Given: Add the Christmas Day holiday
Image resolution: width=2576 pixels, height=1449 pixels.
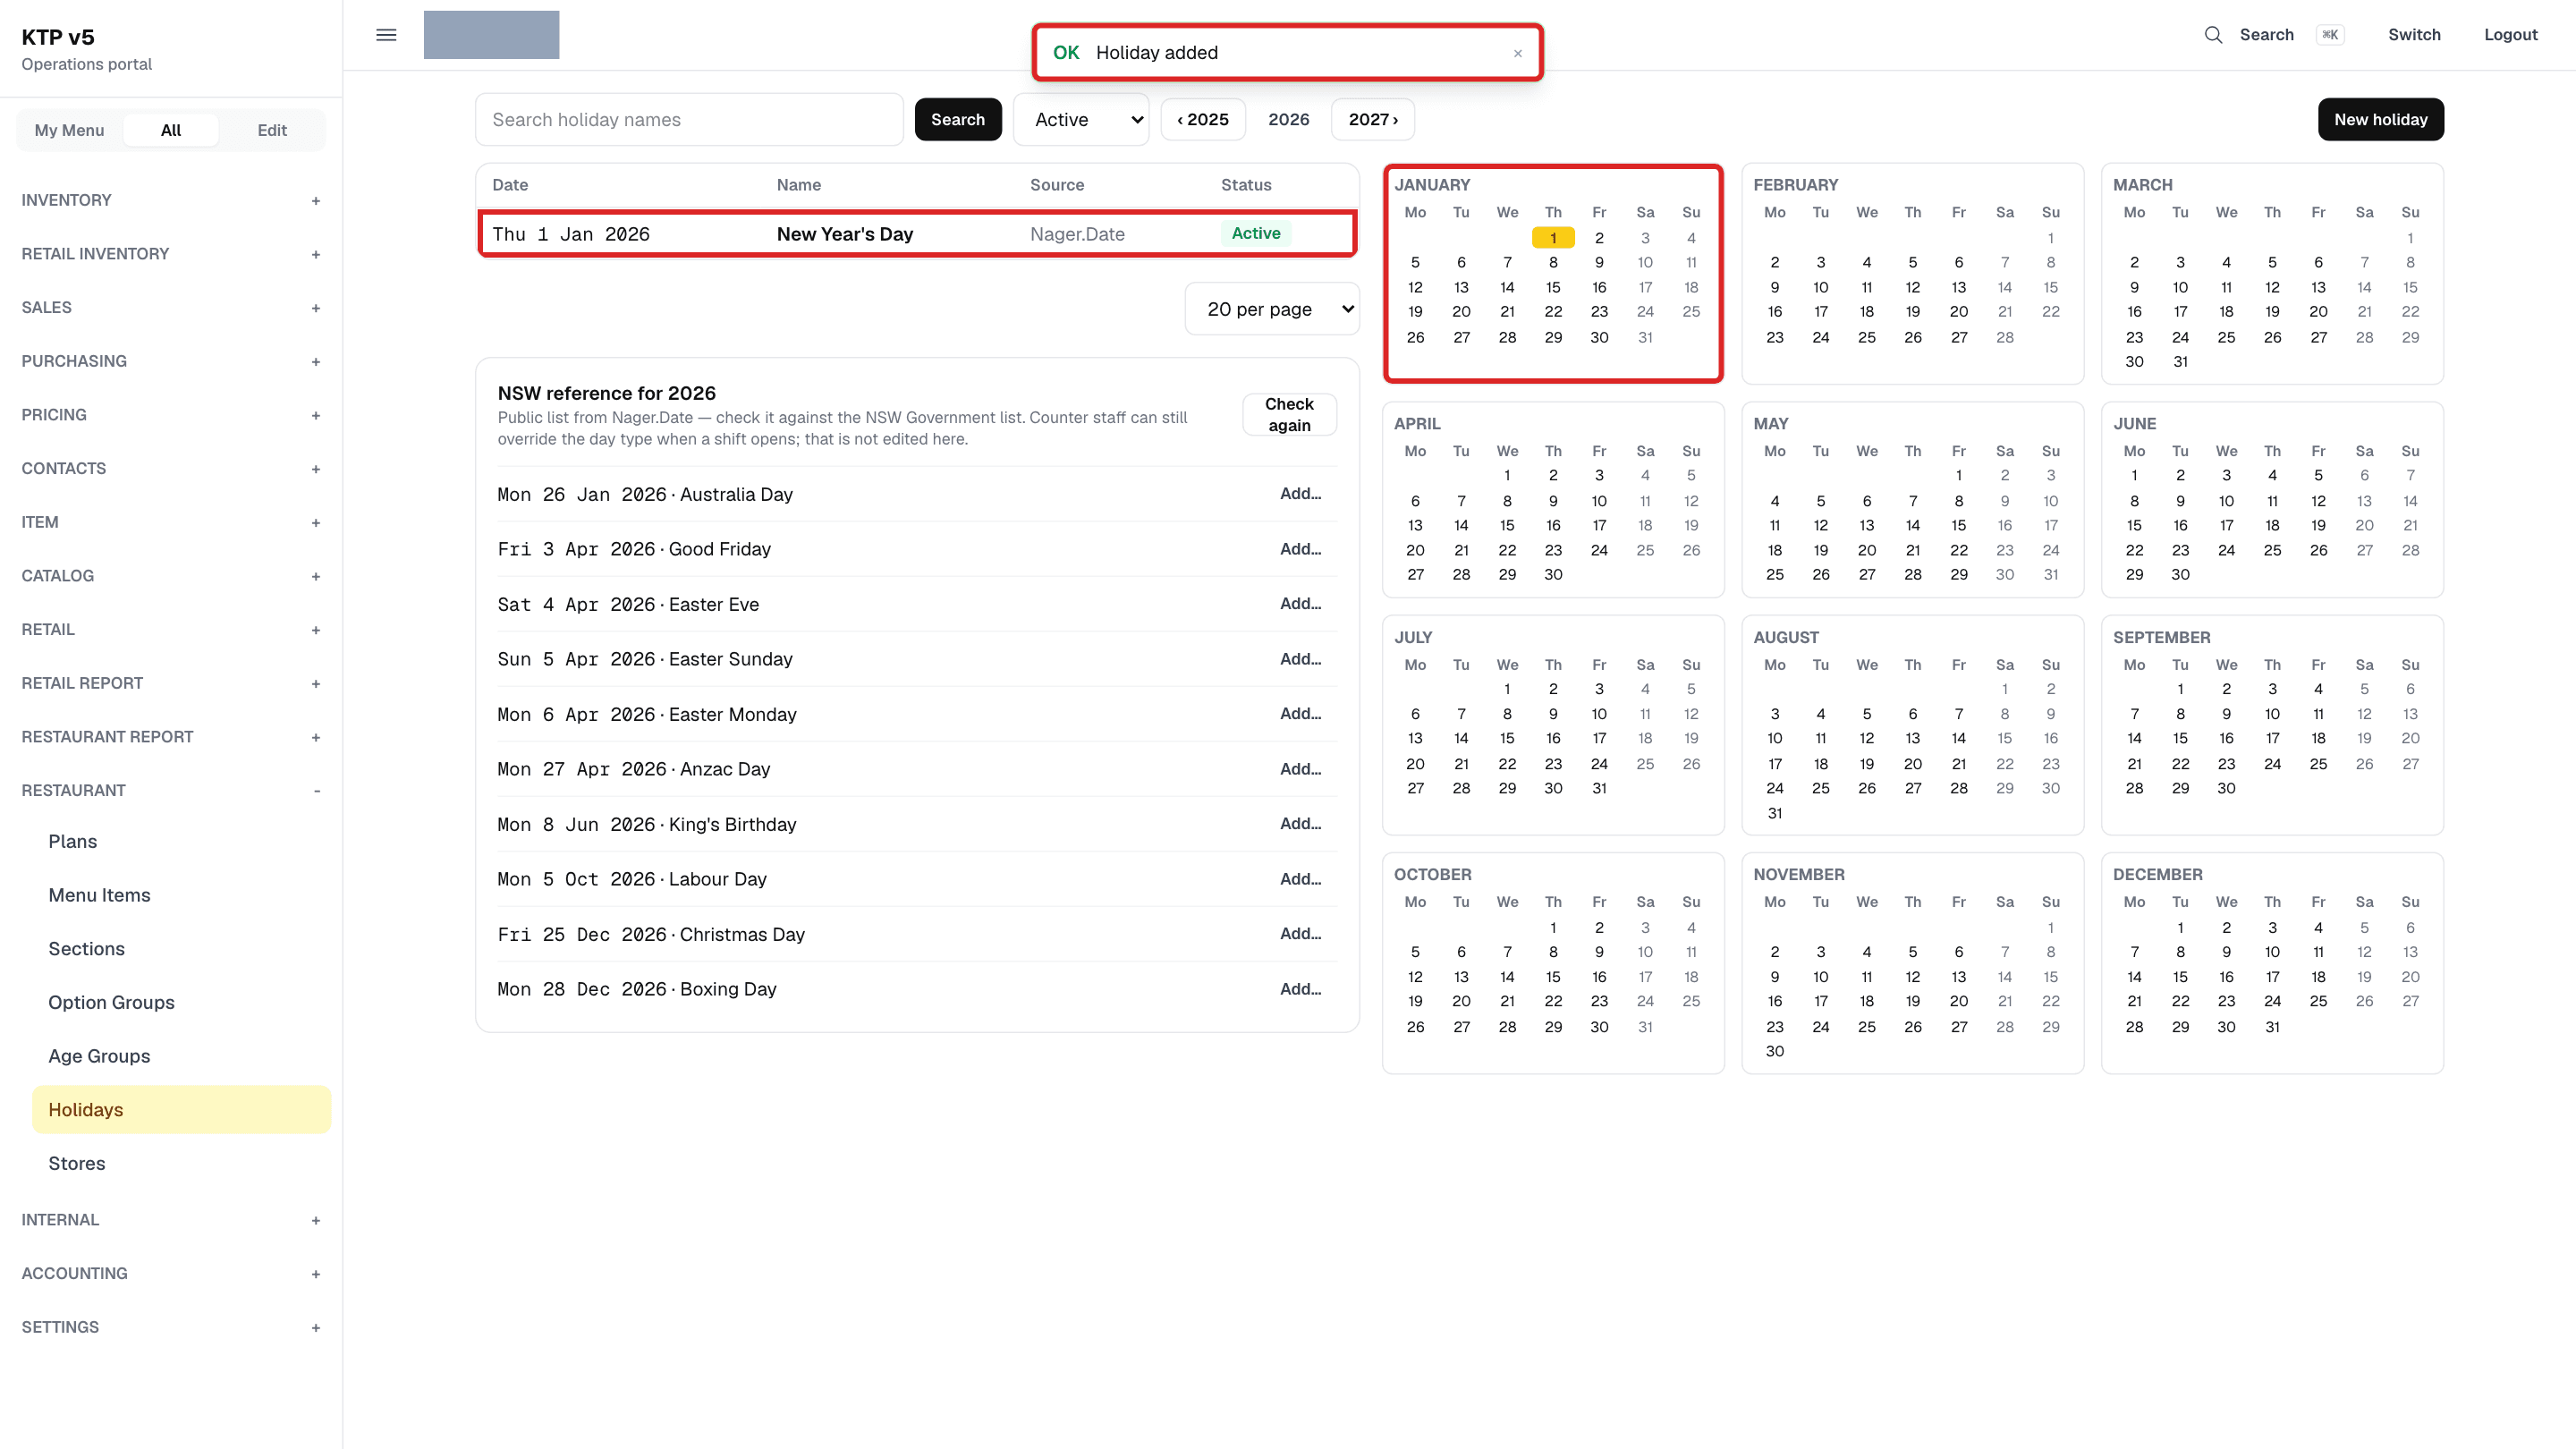Looking at the screenshot, I should click(1300, 934).
